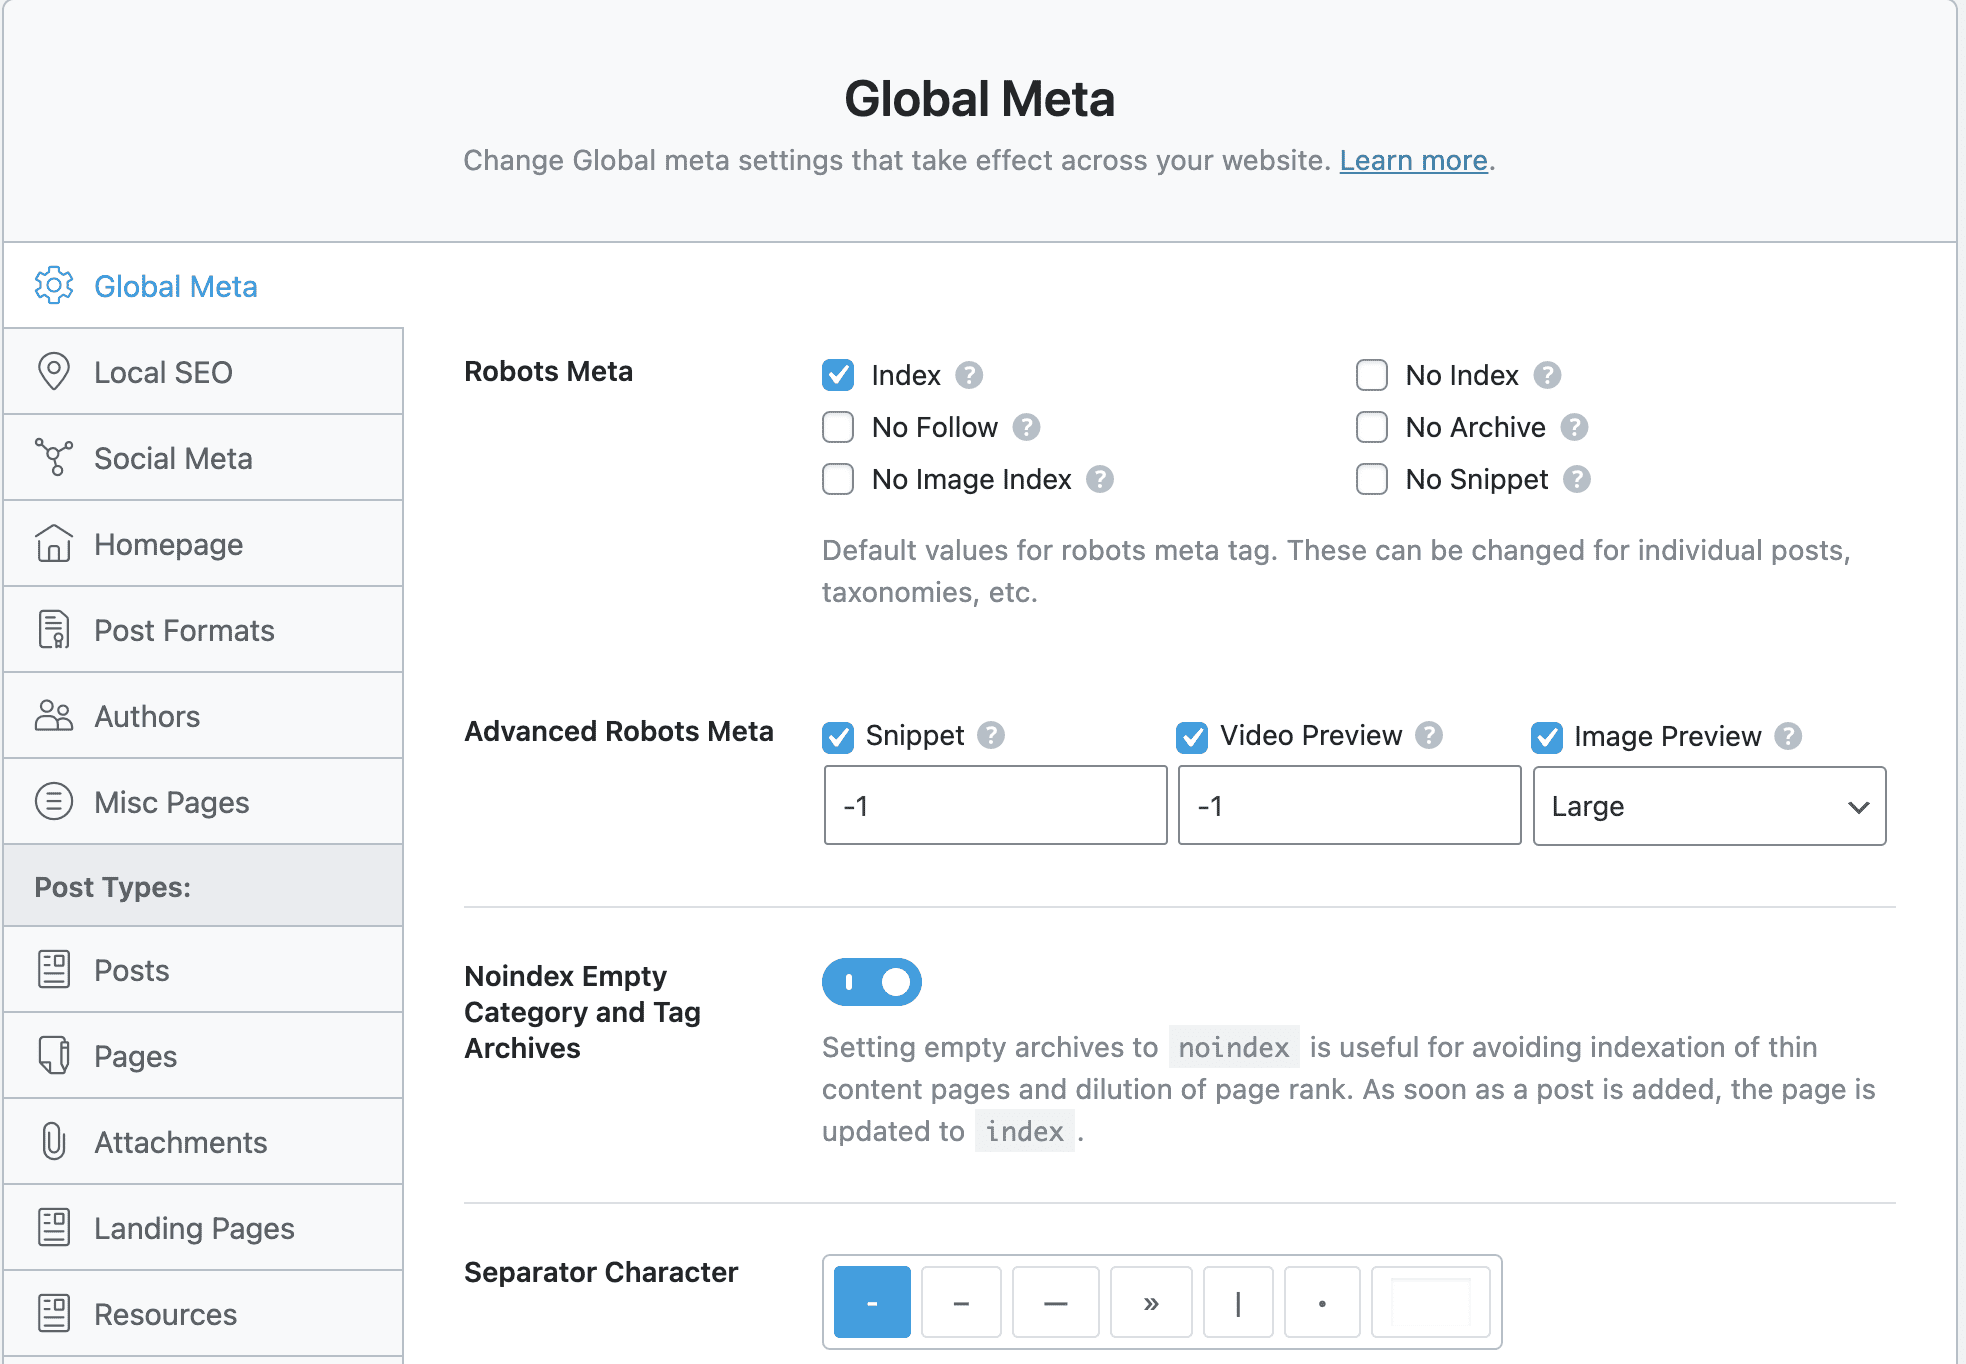Click the Attachments paperclip icon
The image size is (1966, 1364).
coord(54,1141)
